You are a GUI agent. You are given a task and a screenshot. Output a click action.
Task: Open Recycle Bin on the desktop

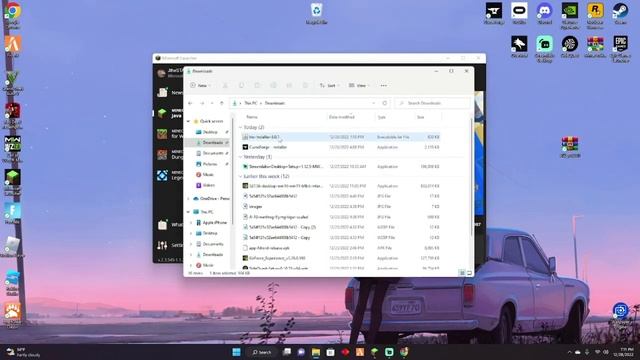(316, 13)
